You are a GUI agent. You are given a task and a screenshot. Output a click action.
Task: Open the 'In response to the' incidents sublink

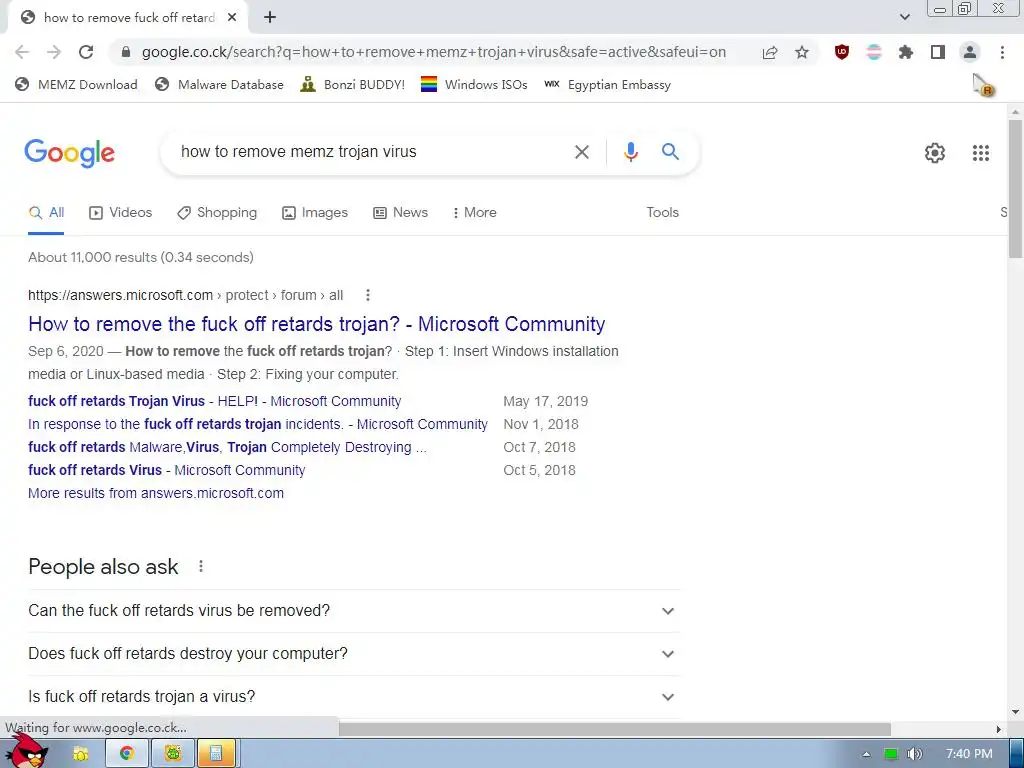pyautogui.click(x=258, y=424)
